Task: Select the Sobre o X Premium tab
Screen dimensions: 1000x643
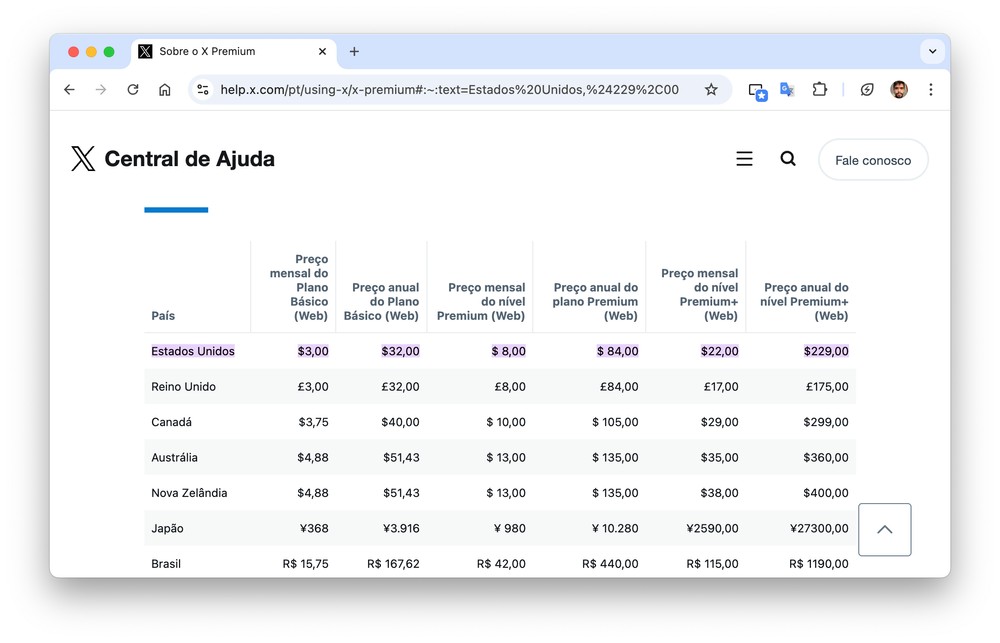Action: (233, 52)
